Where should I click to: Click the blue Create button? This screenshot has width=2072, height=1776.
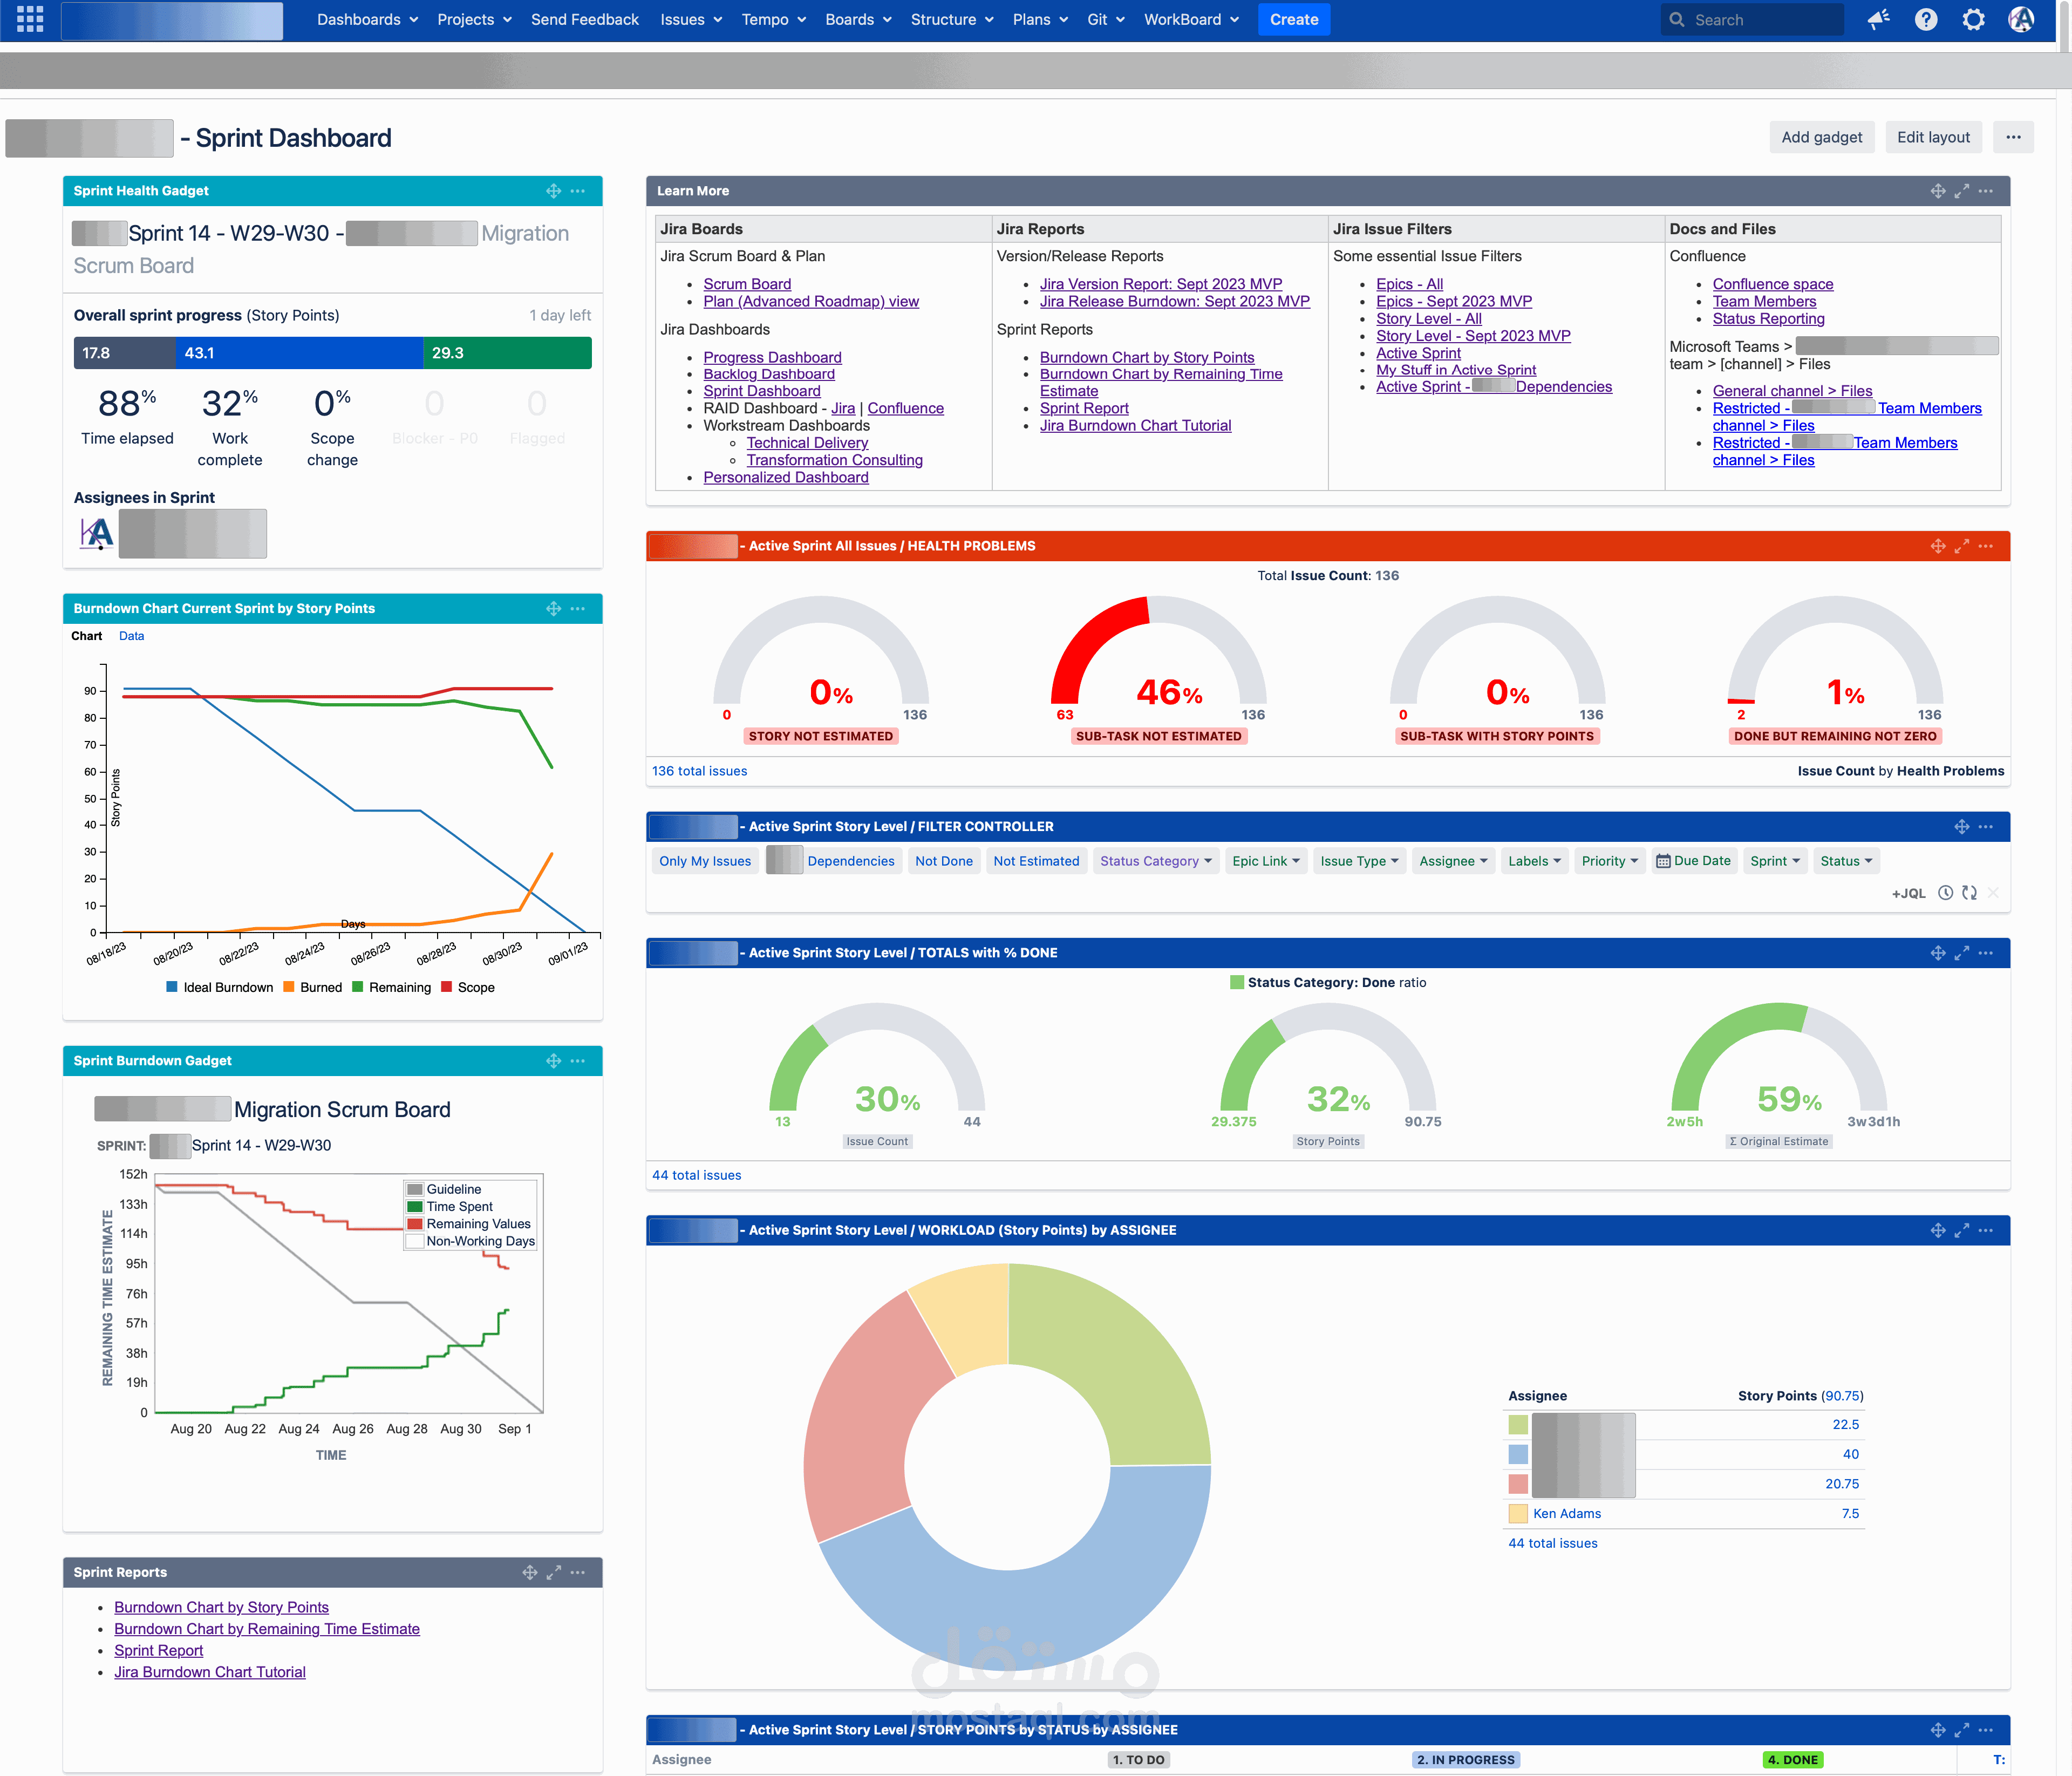tap(1294, 20)
